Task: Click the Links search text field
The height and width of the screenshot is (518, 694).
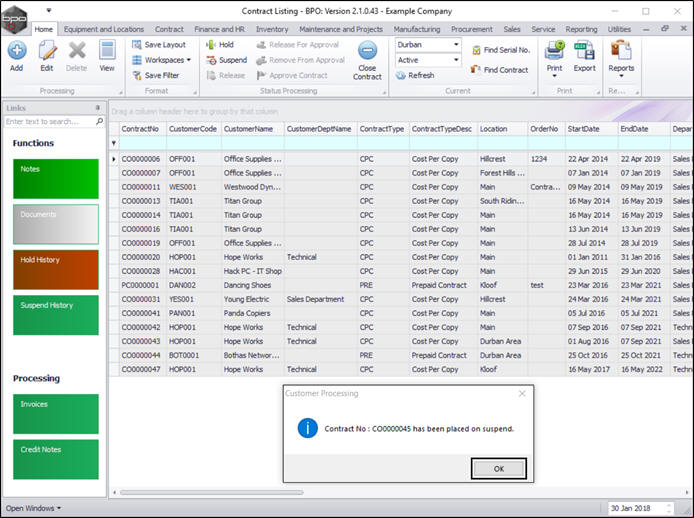Action: point(50,121)
